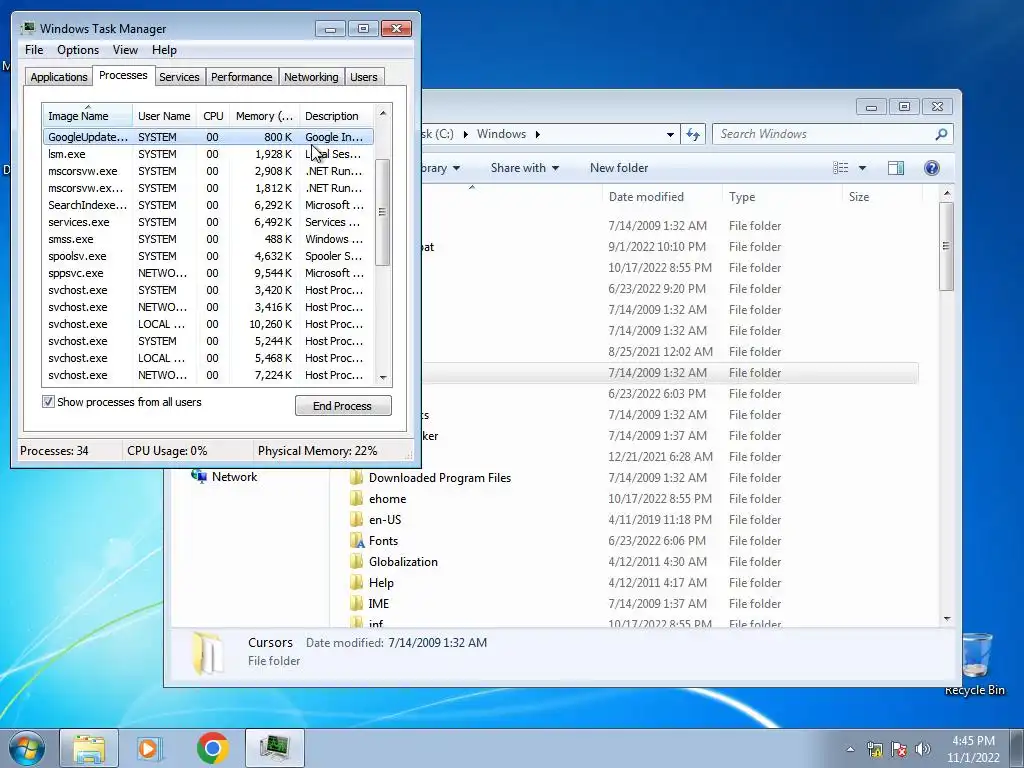
Task: Click the search magnifier in Explorer
Action: click(x=941, y=134)
